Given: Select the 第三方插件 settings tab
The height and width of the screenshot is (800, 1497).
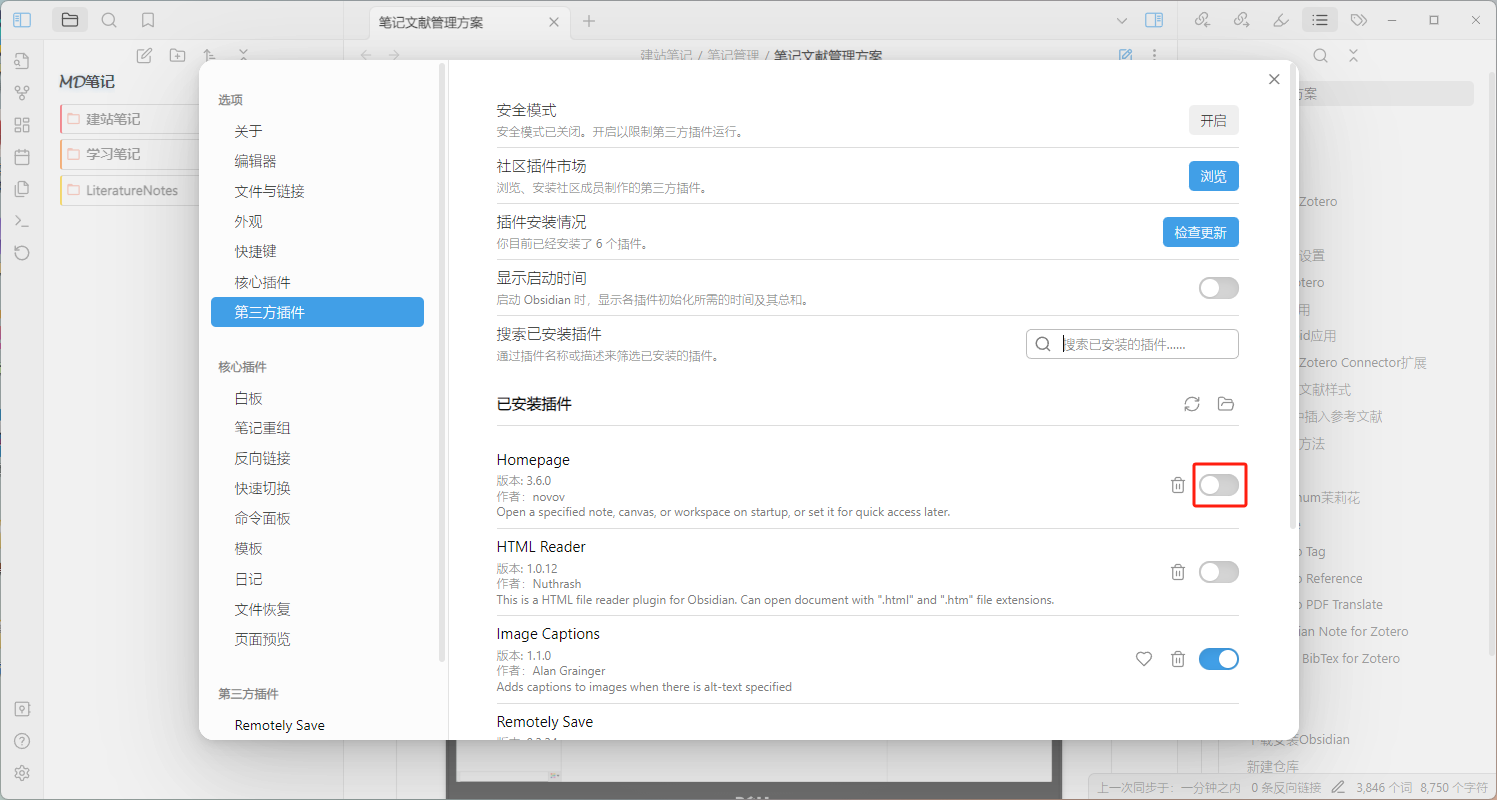Looking at the screenshot, I should coord(317,312).
